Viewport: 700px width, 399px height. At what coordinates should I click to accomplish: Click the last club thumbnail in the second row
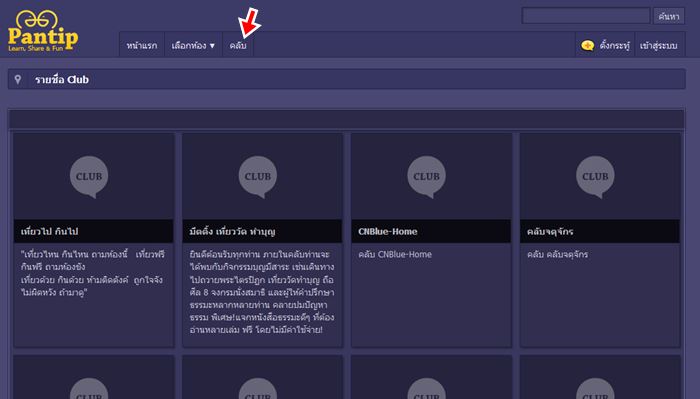600,377
